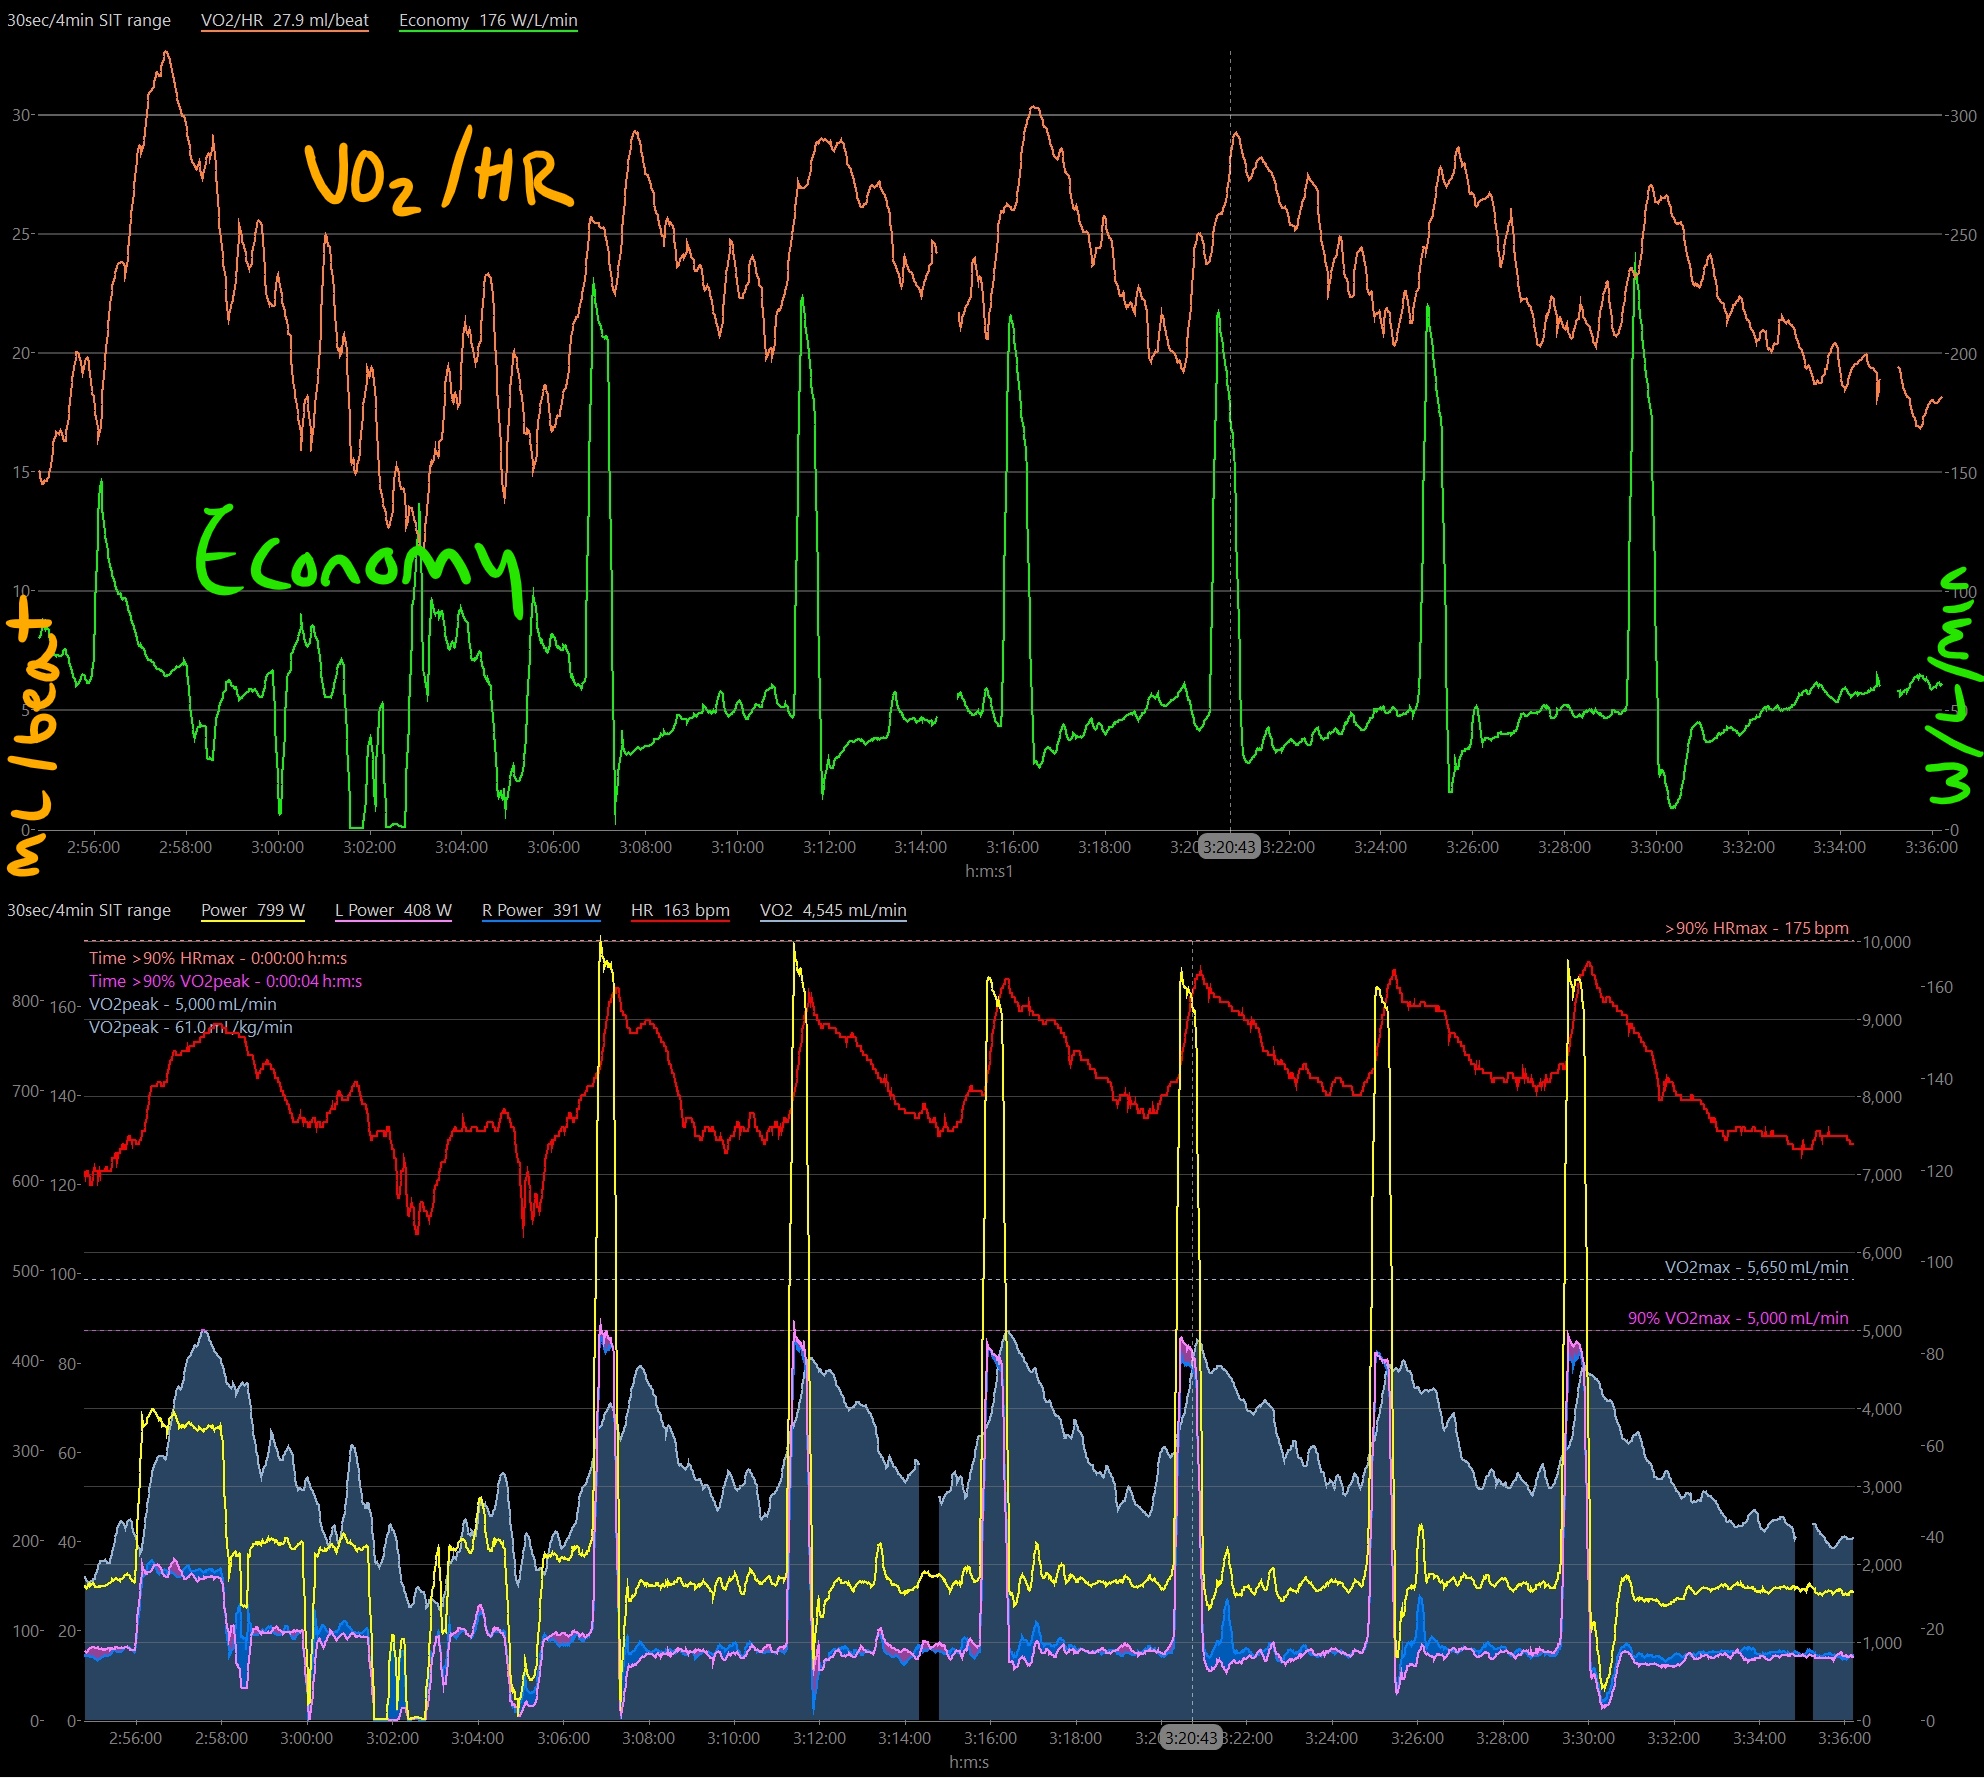Click the >90% HRmax - 175 bpm threshold label
The width and height of the screenshot is (1984, 1779).
pos(1756,928)
